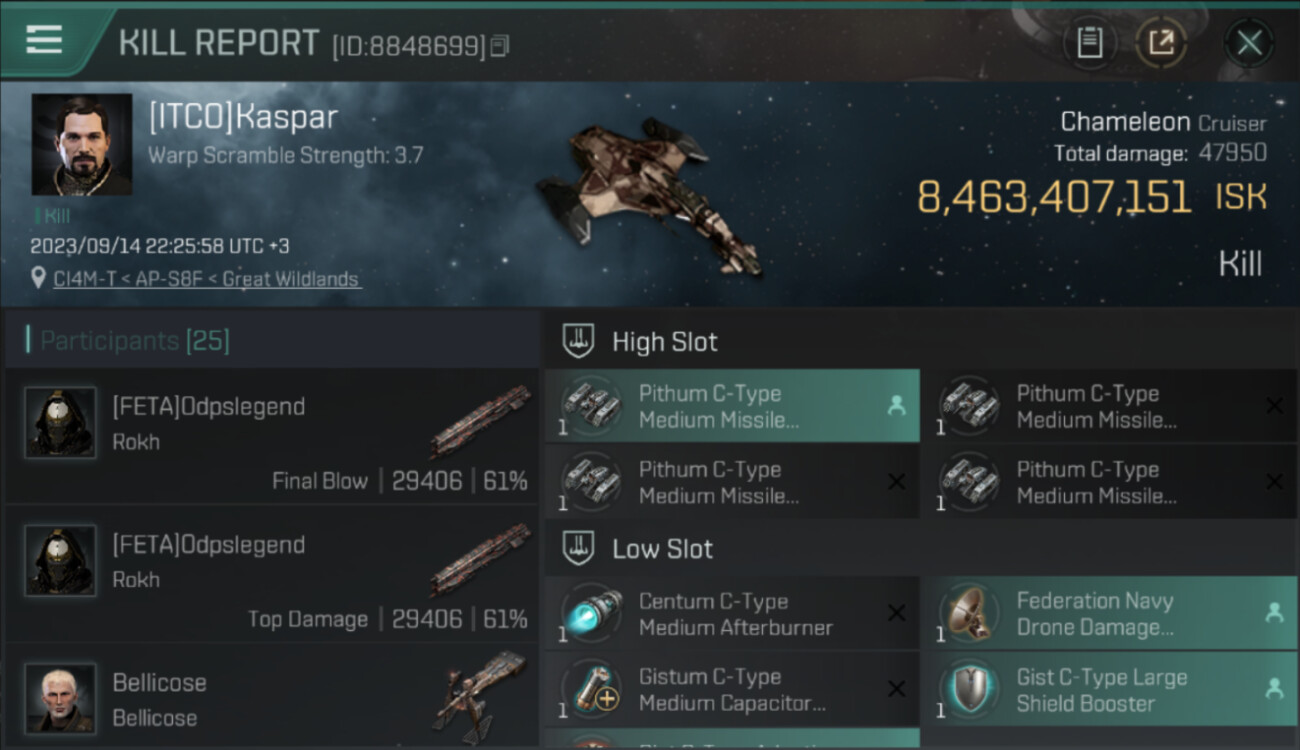Click the High Slot section icon
The height and width of the screenshot is (750, 1300).
[x=578, y=341]
